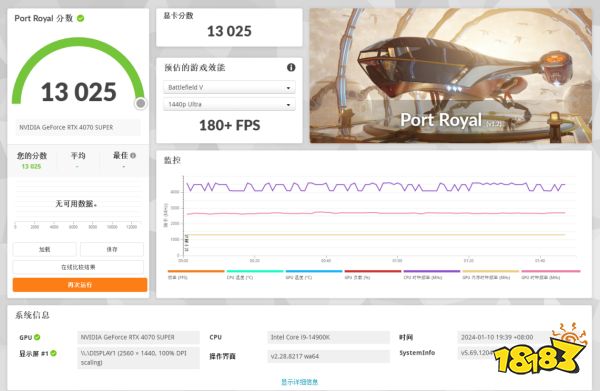Toggle the orange 帧率 (FPS) legend swatch
Screen dimensions: 600x391
196,271
